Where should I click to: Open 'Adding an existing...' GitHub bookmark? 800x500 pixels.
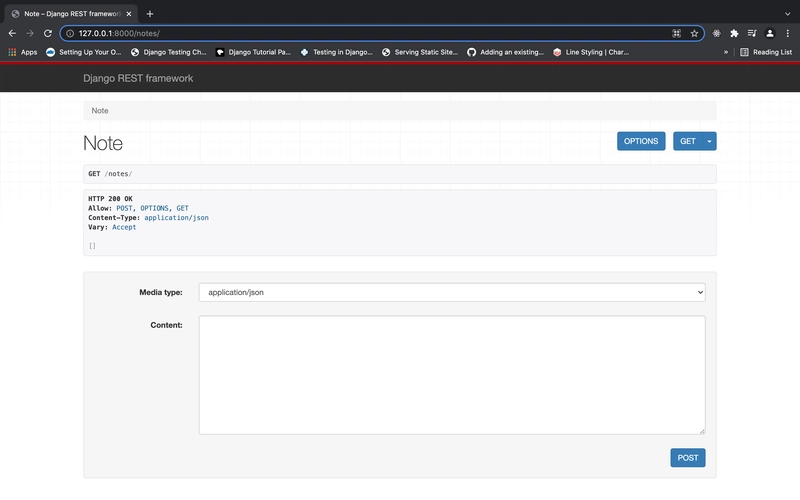tap(506, 52)
